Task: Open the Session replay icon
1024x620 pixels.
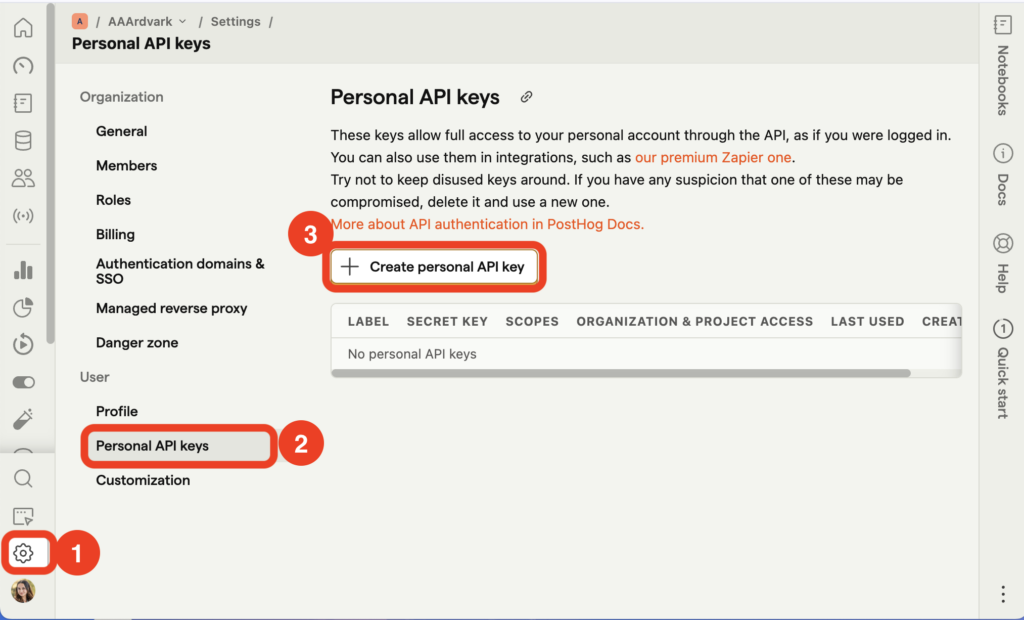Action: [23, 345]
